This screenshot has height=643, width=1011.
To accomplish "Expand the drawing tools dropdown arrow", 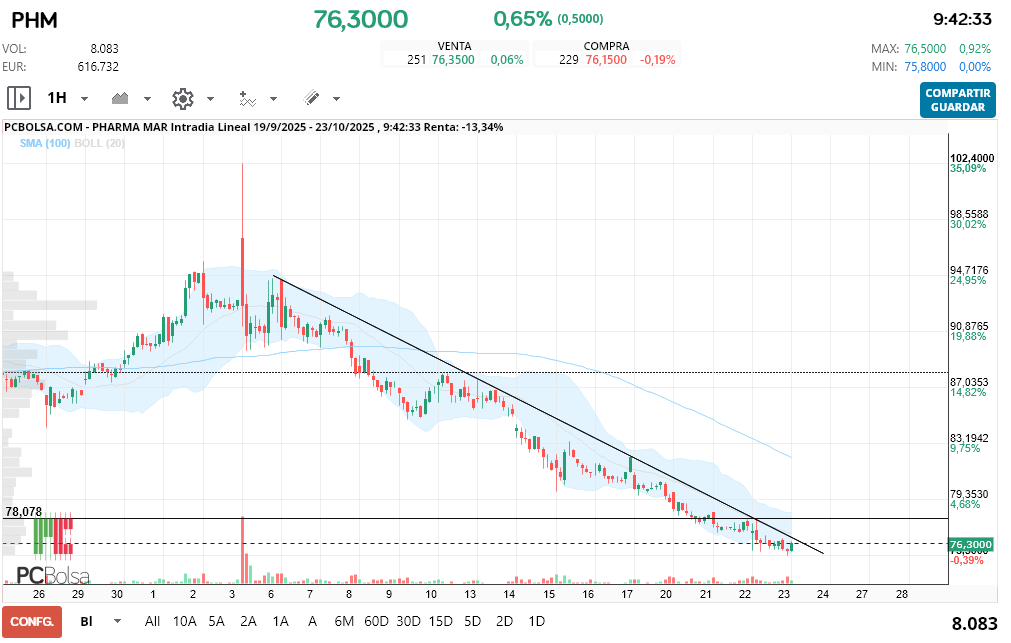I will [336, 99].
